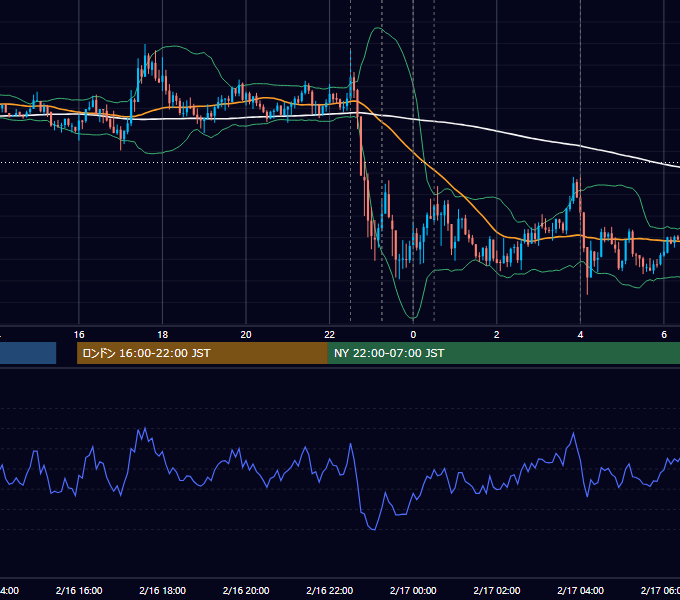Click the 16 hour label on price chart axis
Image resolution: width=680 pixels, height=600 pixels.
(79, 335)
